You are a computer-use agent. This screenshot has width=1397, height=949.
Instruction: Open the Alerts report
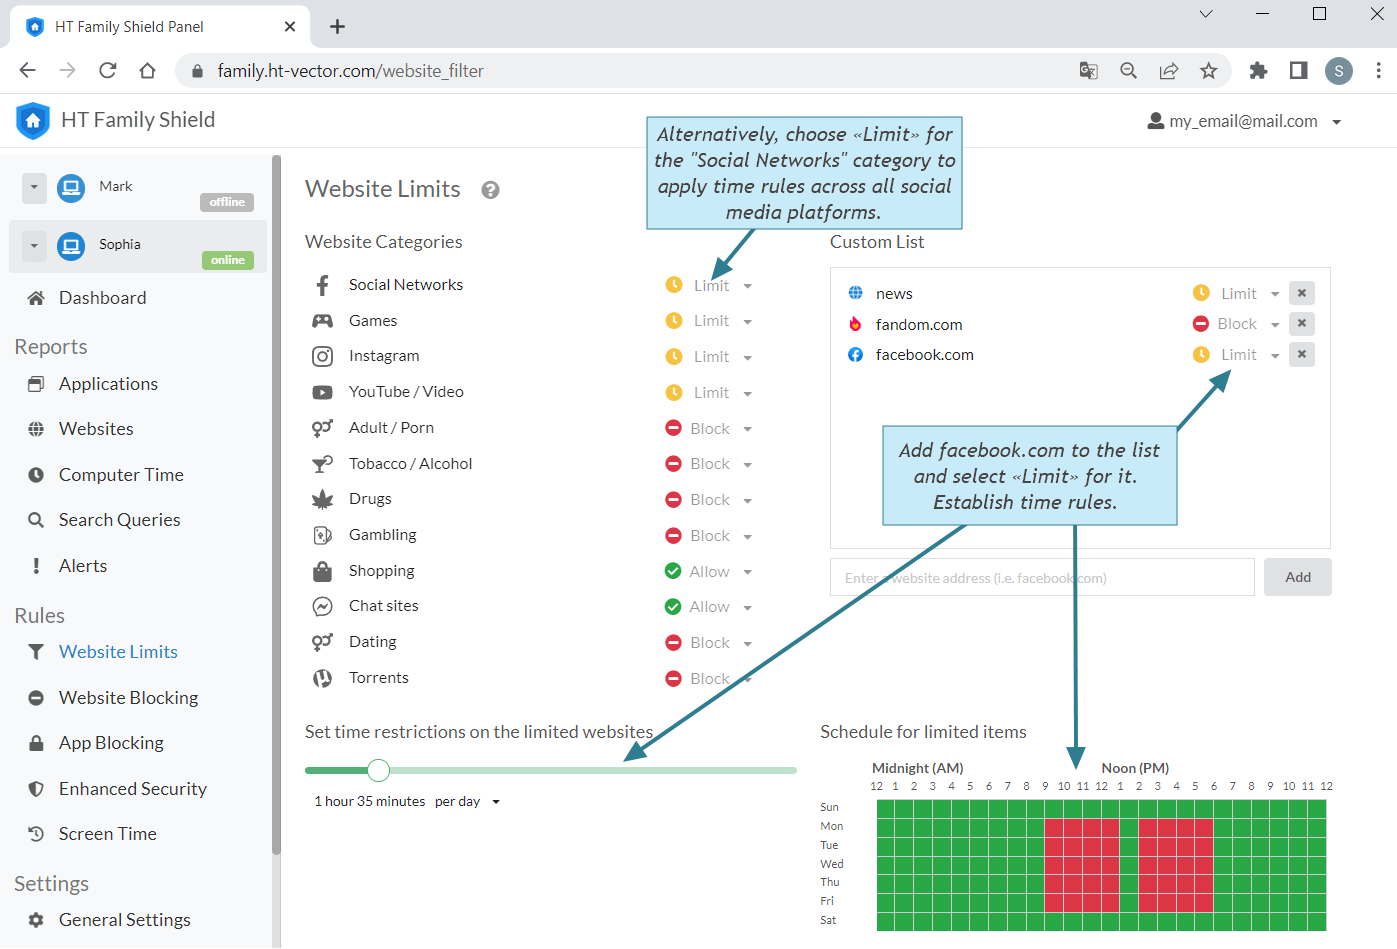coord(83,566)
